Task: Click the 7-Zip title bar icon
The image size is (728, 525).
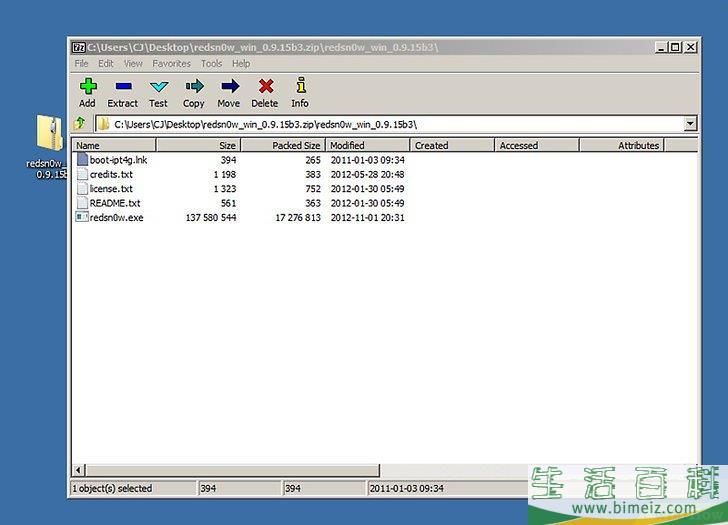Action: tap(78, 47)
